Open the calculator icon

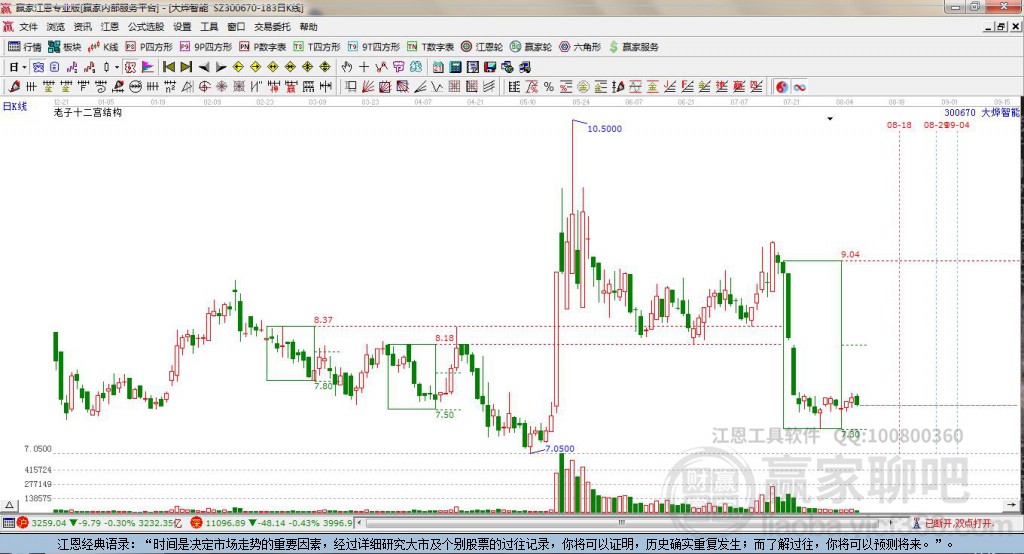(x=455, y=67)
